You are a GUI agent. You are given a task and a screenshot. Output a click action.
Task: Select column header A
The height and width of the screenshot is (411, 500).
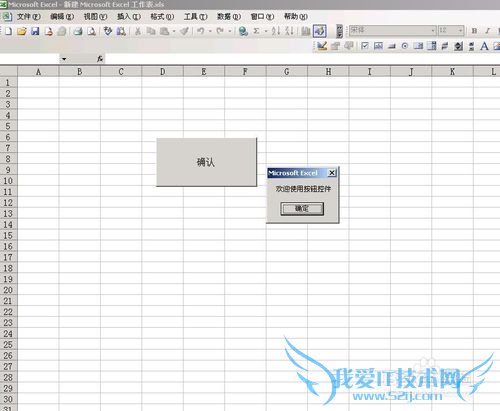(x=38, y=72)
